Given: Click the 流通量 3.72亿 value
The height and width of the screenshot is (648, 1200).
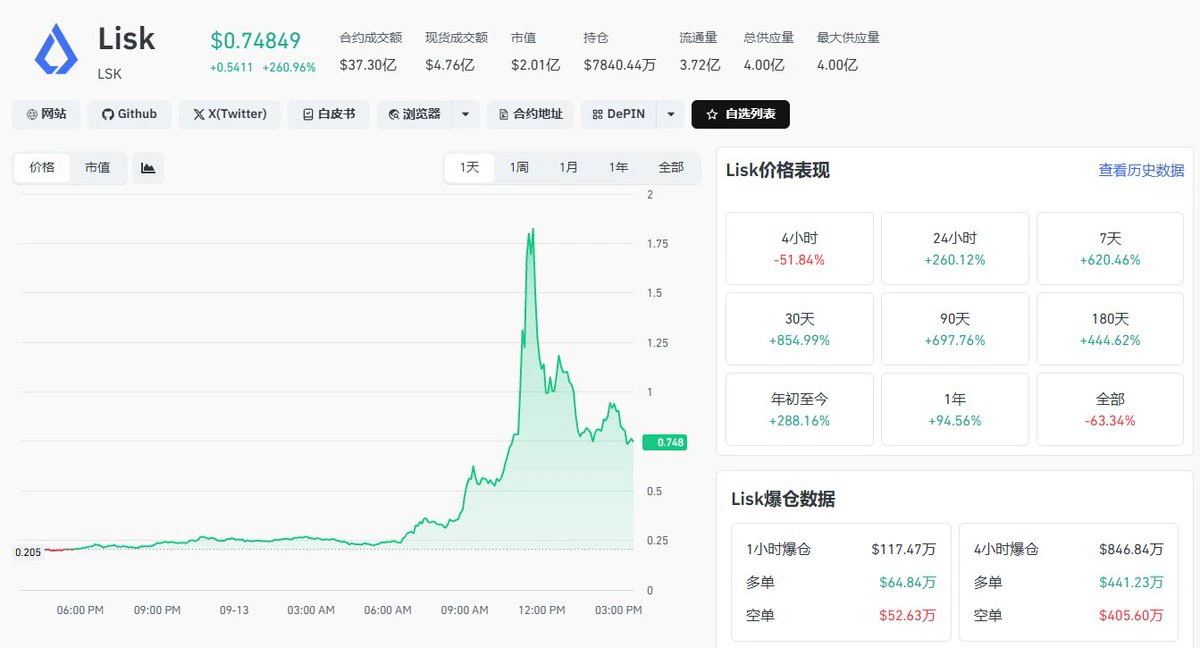Looking at the screenshot, I should pyautogui.click(x=700, y=65).
